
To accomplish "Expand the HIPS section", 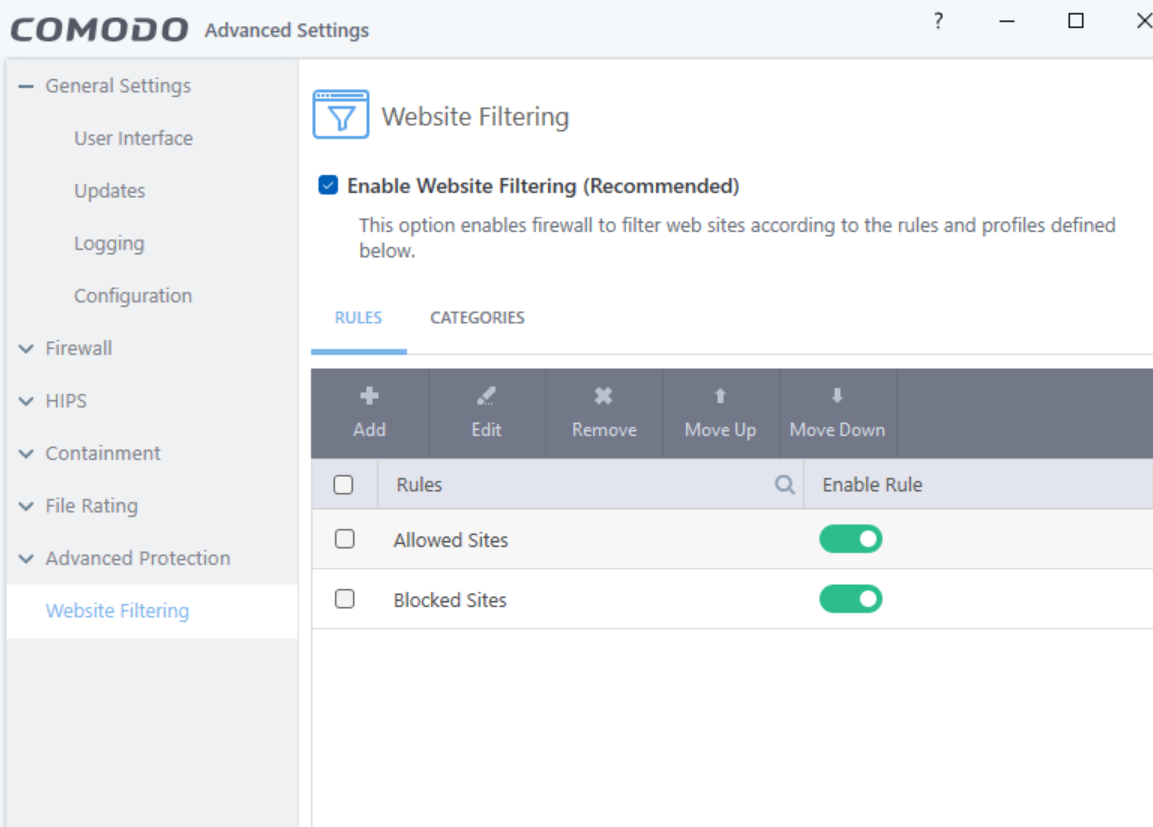I will point(27,401).
